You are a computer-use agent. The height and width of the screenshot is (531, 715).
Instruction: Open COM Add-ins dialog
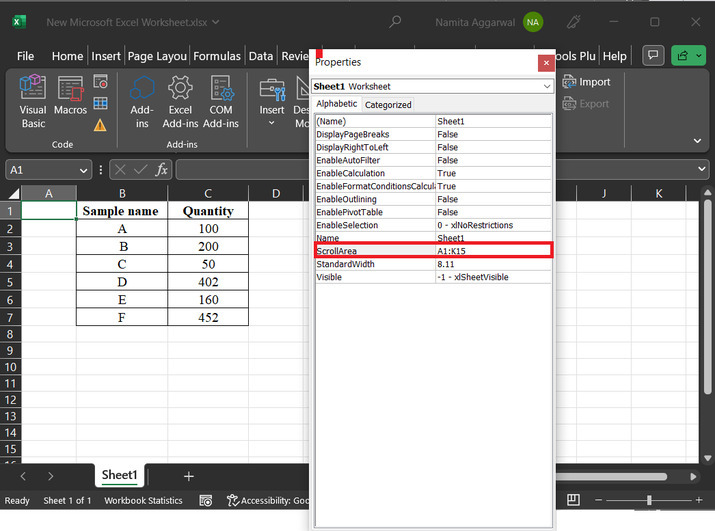tap(221, 101)
